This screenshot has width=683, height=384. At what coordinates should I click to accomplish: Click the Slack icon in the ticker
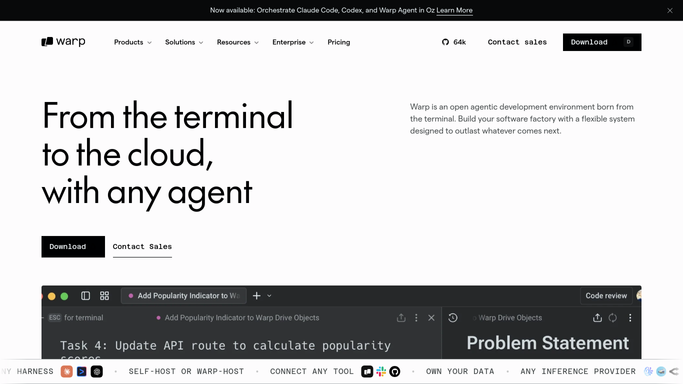[381, 371]
